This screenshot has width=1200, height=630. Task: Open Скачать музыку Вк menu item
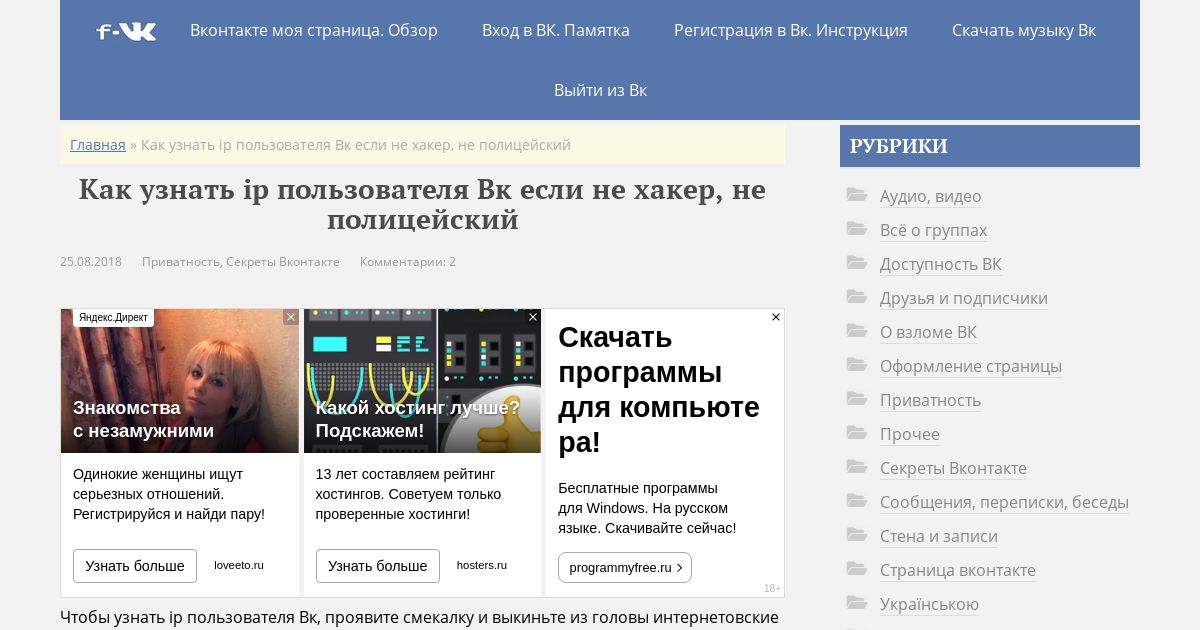(1024, 30)
